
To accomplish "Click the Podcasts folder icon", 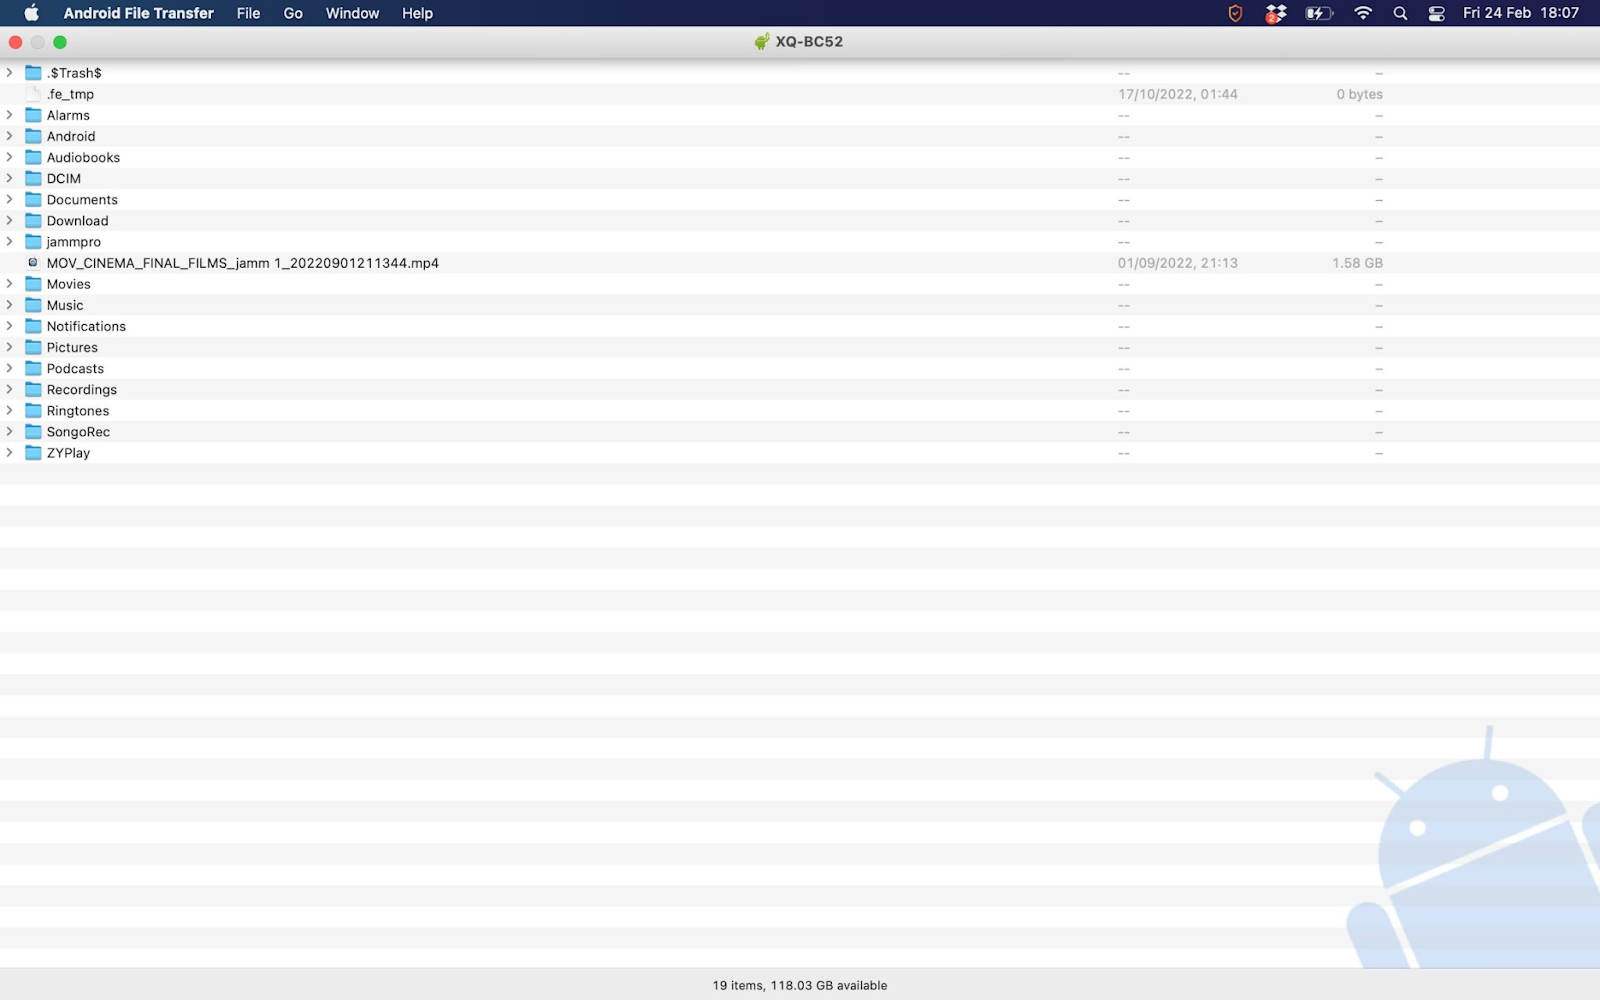I will (x=33, y=368).
